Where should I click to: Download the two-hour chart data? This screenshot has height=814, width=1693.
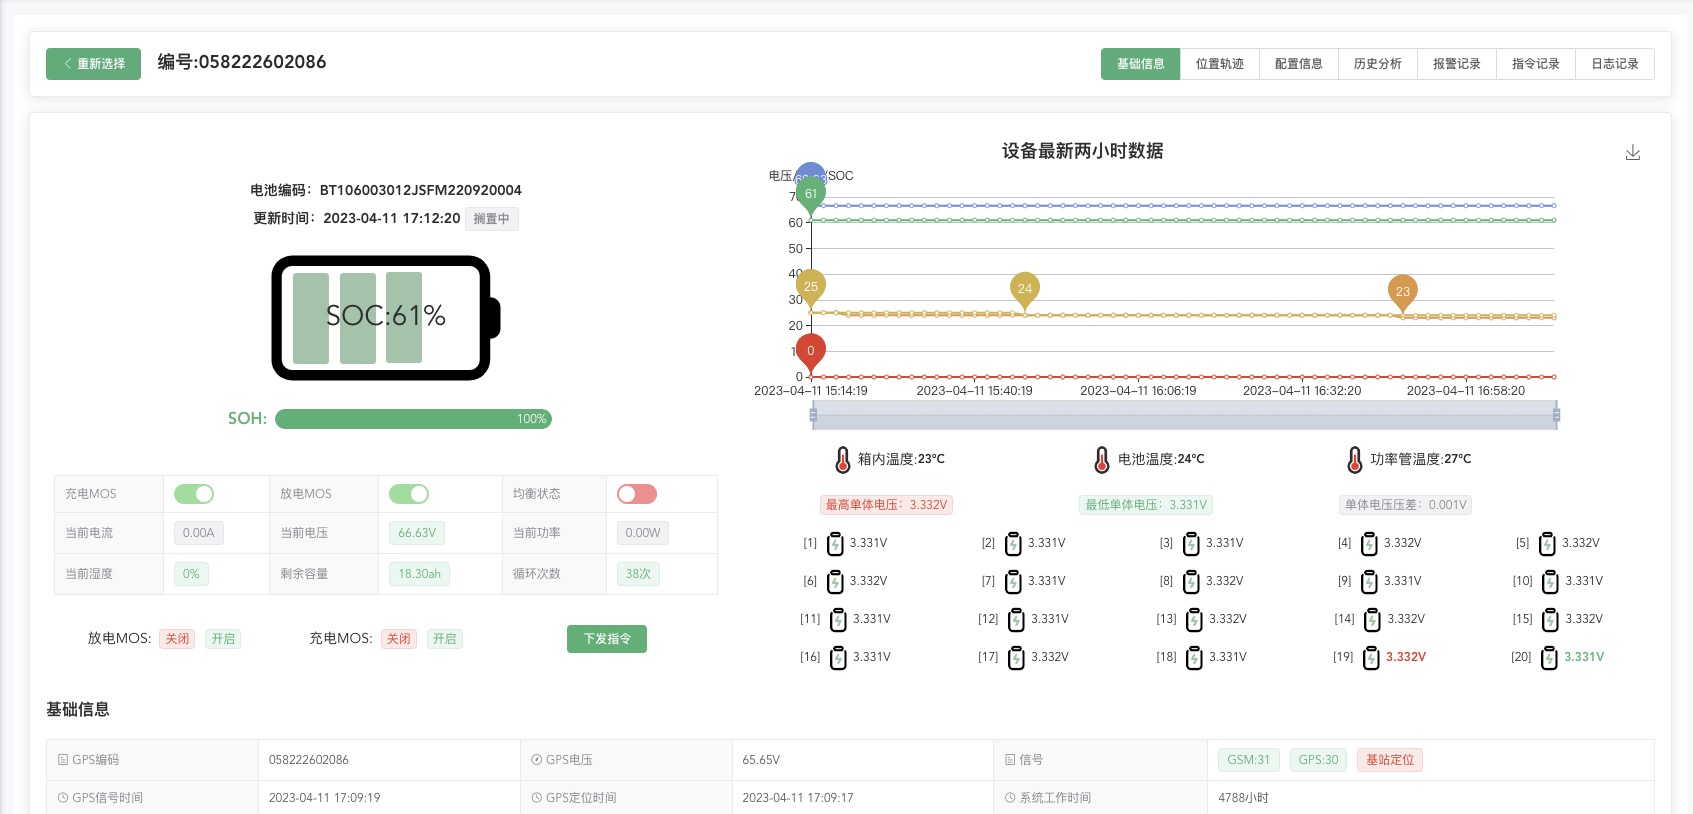[x=1633, y=152]
